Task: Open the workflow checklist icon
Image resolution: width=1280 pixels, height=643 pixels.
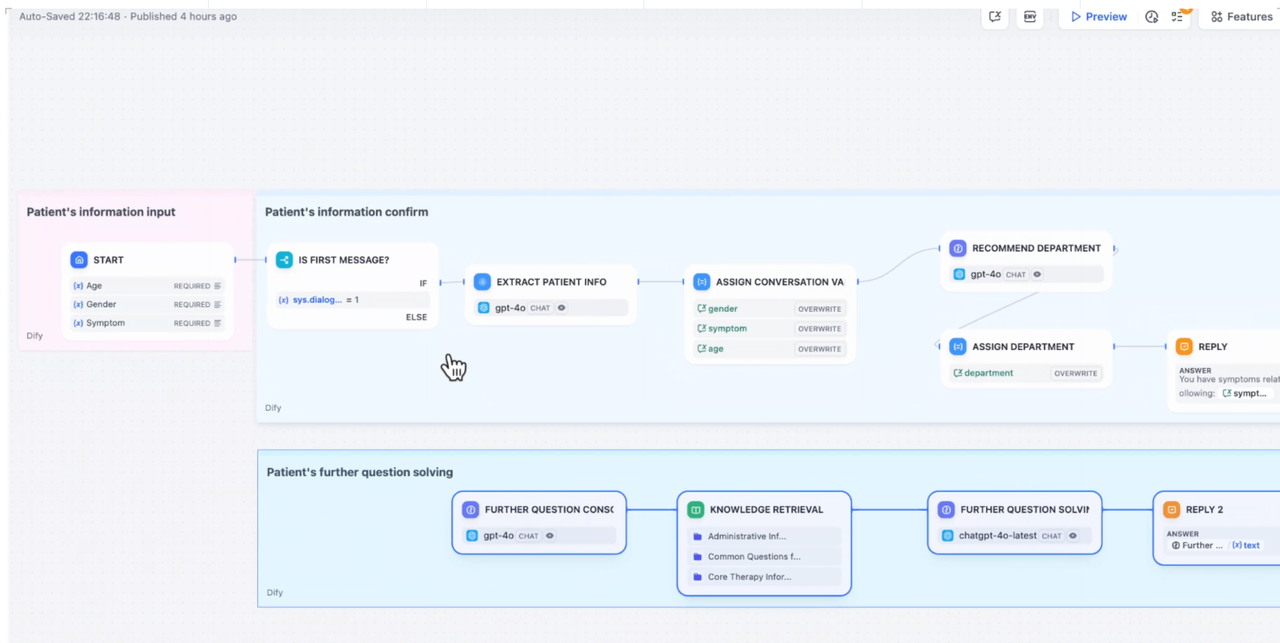Action: pos(1178,17)
